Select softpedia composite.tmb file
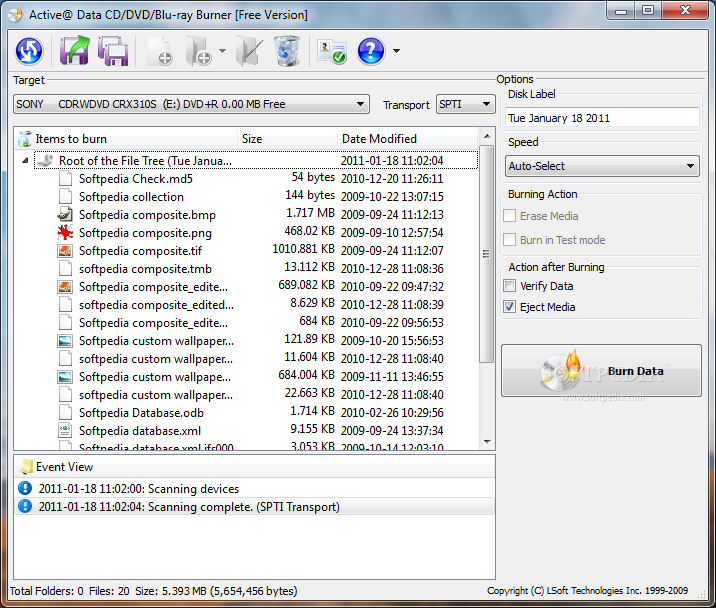Image resolution: width=716 pixels, height=608 pixels. tap(145, 269)
